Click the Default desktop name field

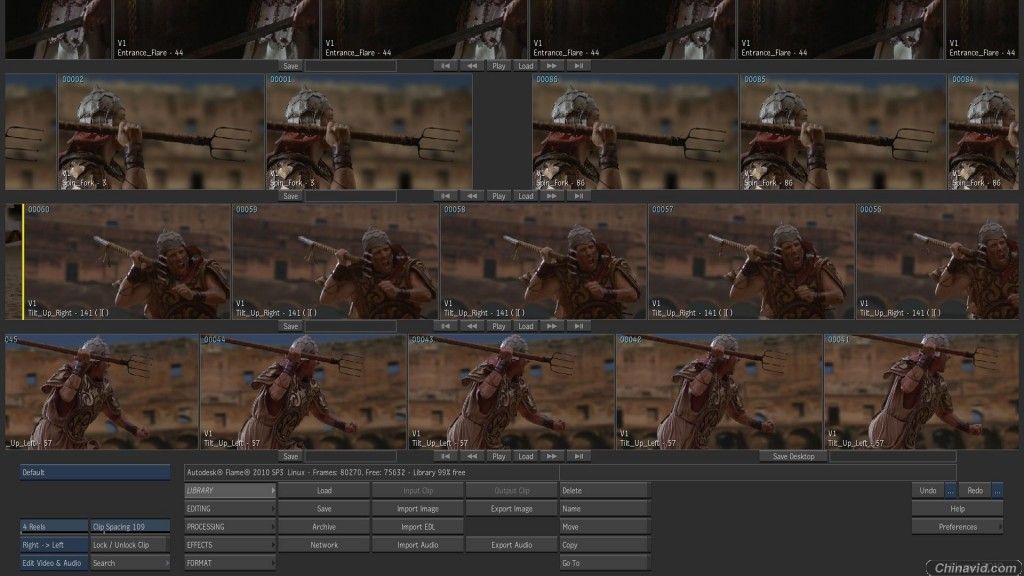(x=95, y=472)
